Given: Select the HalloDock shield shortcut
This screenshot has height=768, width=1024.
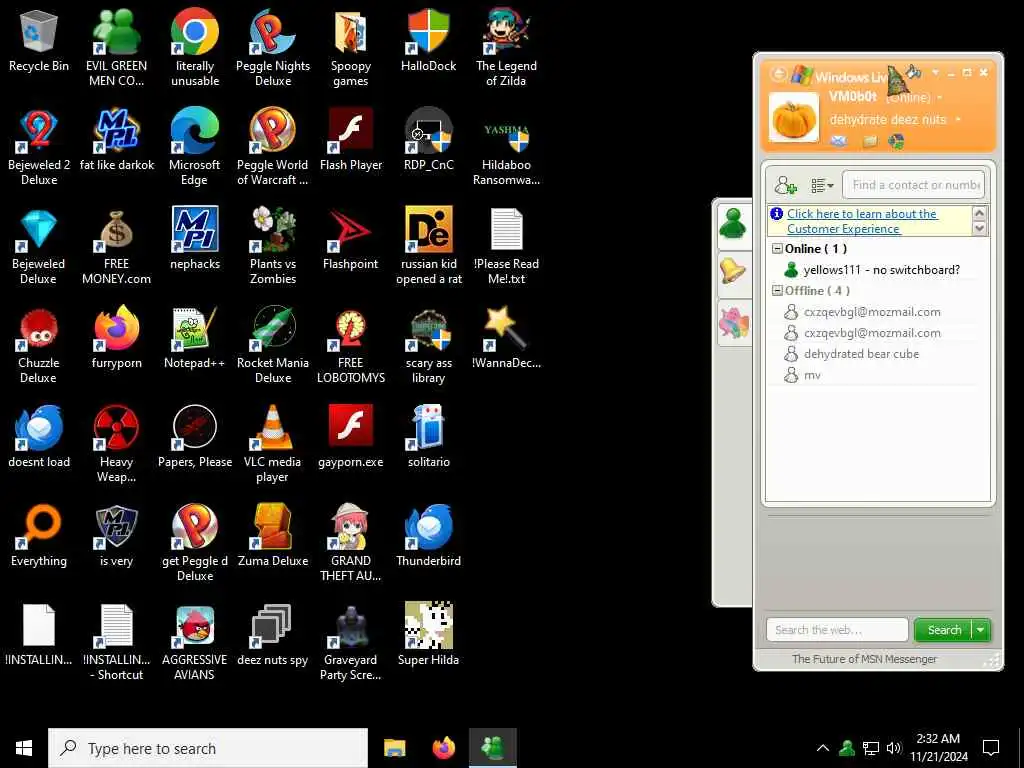Looking at the screenshot, I should 428,42.
